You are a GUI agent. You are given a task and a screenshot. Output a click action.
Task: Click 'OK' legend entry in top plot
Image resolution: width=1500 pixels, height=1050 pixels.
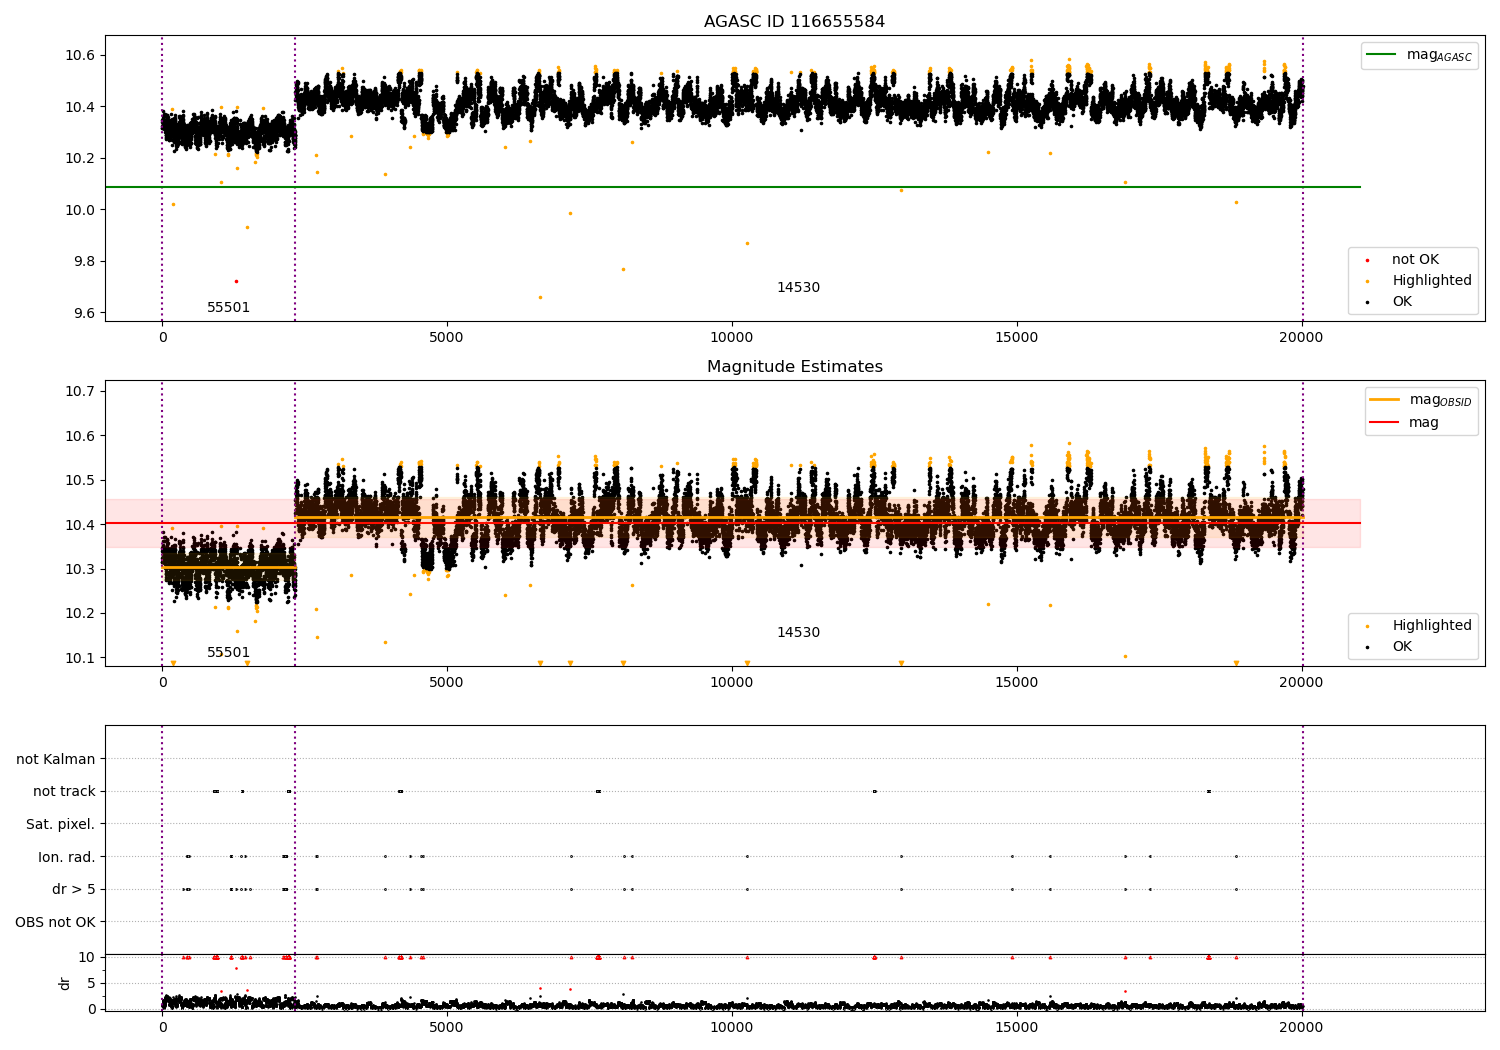1402,302
